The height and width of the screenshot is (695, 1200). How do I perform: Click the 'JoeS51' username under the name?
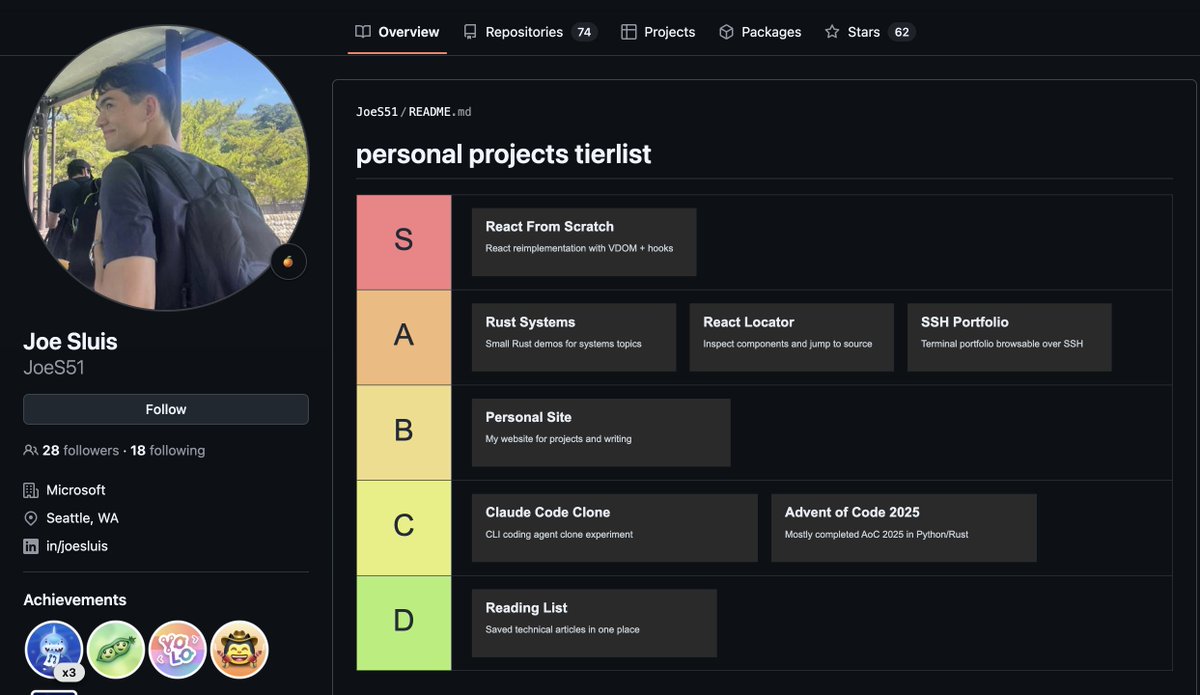[54, 368]
